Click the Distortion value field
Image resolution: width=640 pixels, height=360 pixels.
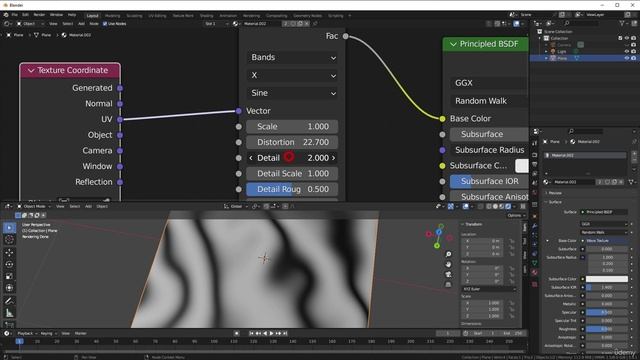[x=292, y=142]
